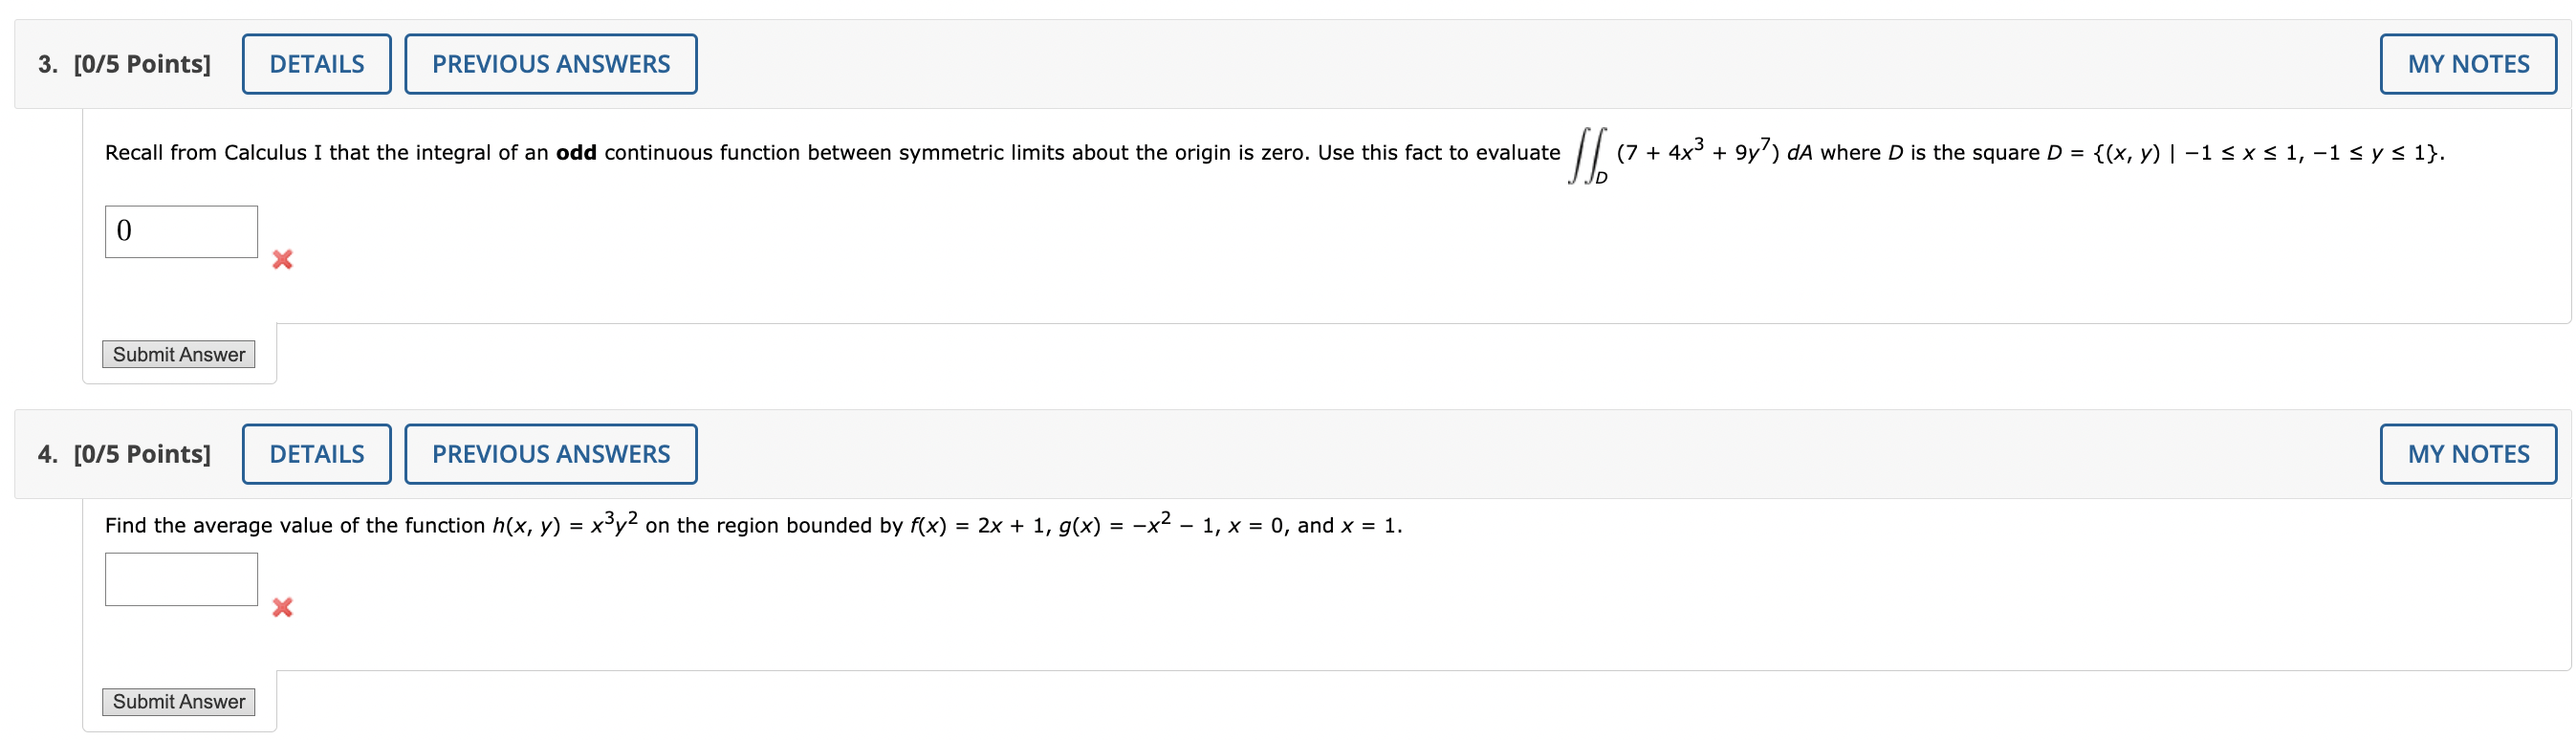View PREVIOUS ANSWERS for question 3
The image size is (2576, 740).
click(550, 63)
